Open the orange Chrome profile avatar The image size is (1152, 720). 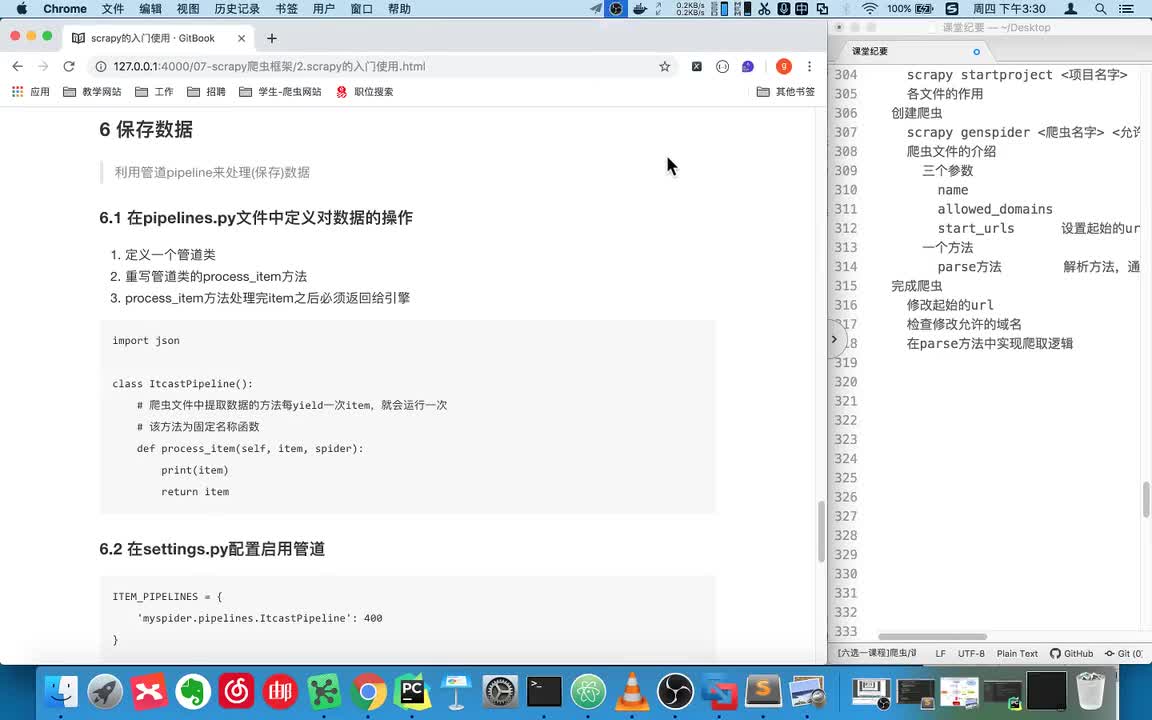[x=784, y=66]
